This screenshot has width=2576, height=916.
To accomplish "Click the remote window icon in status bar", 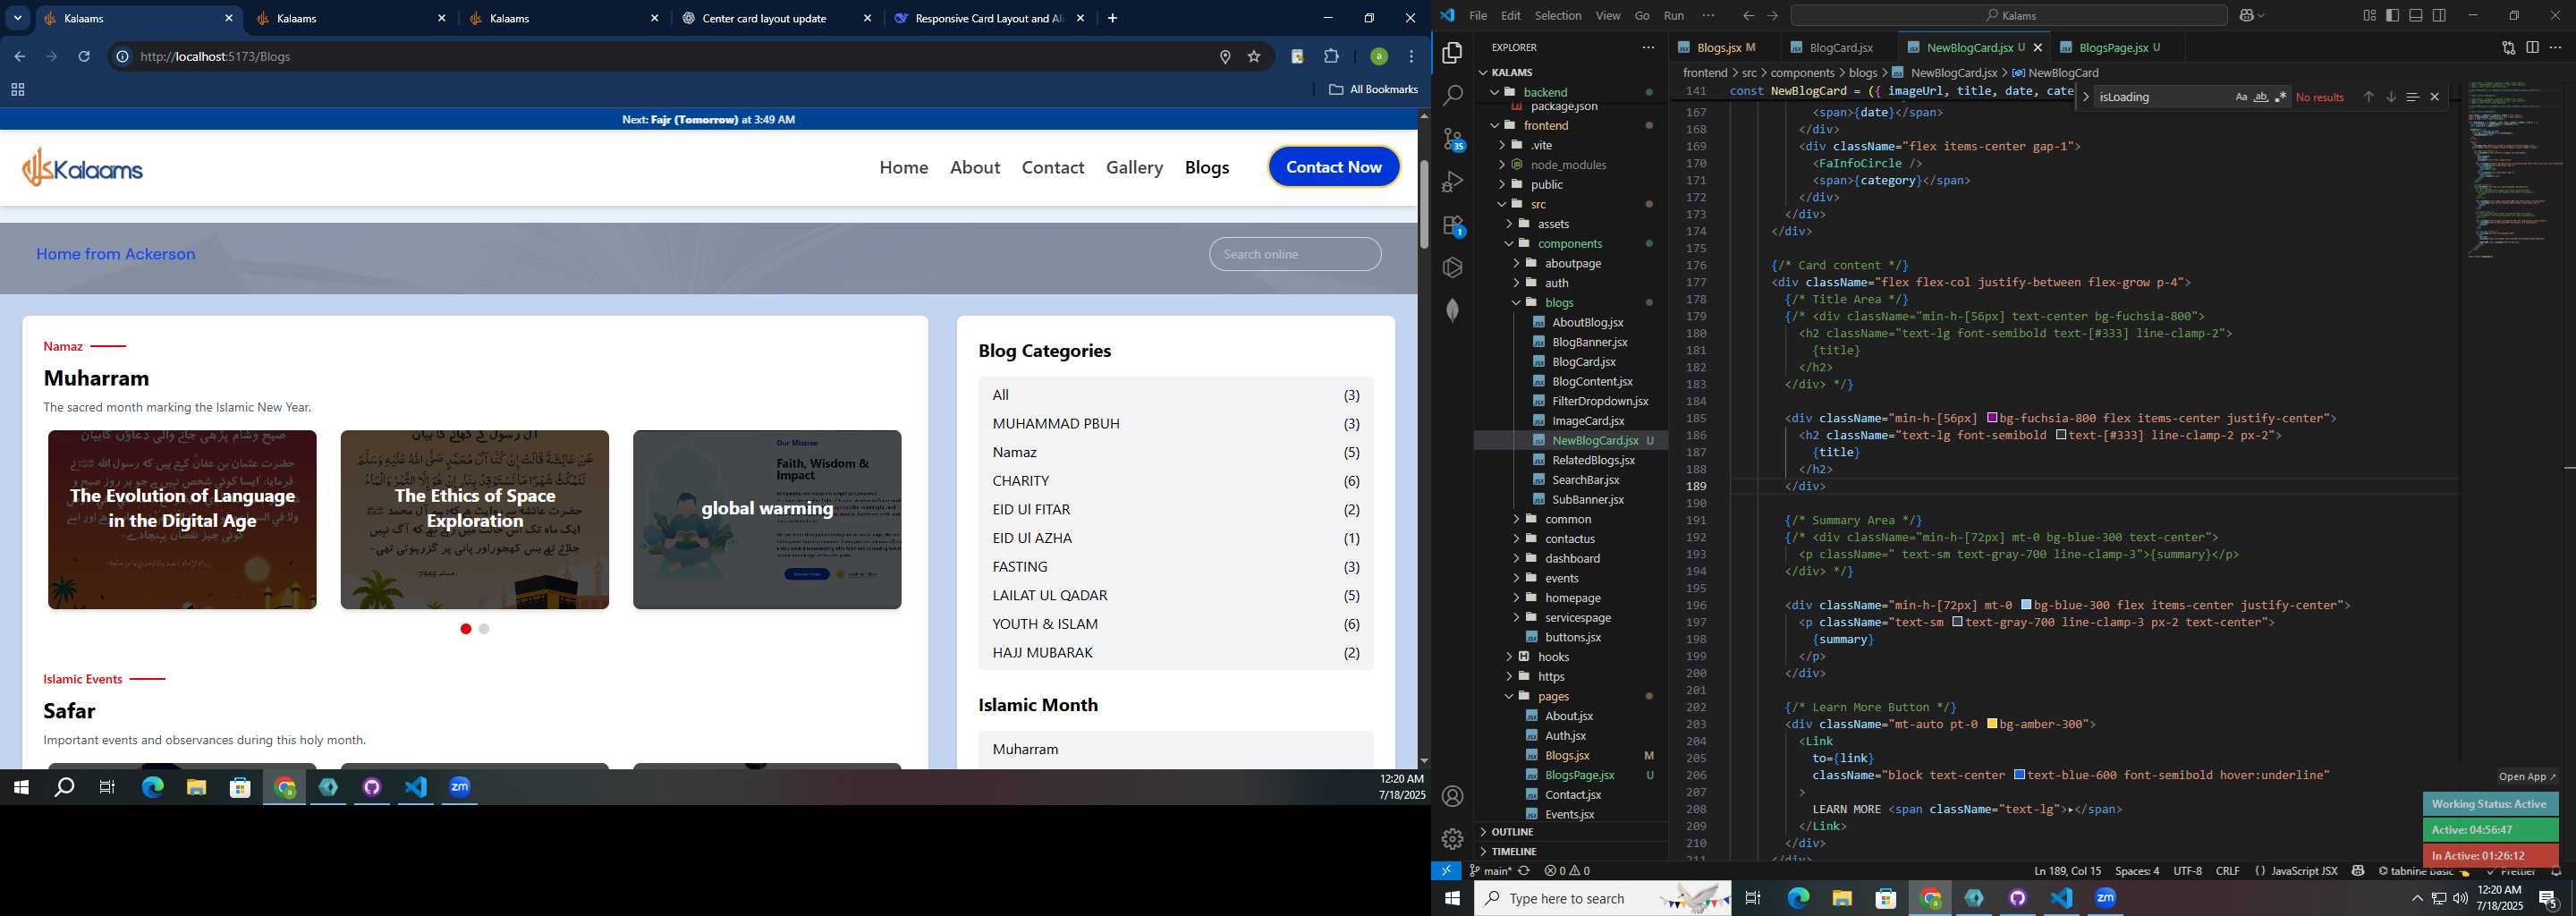I will (1446, 871).
